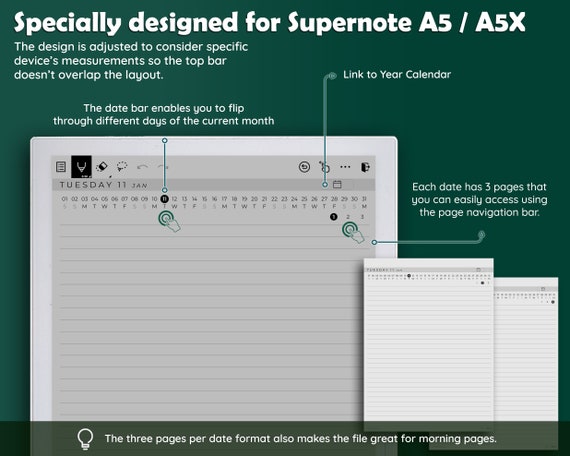The image size is (570, 456).
Task: Click the icon left of the three dots
Action: (324, 167)
